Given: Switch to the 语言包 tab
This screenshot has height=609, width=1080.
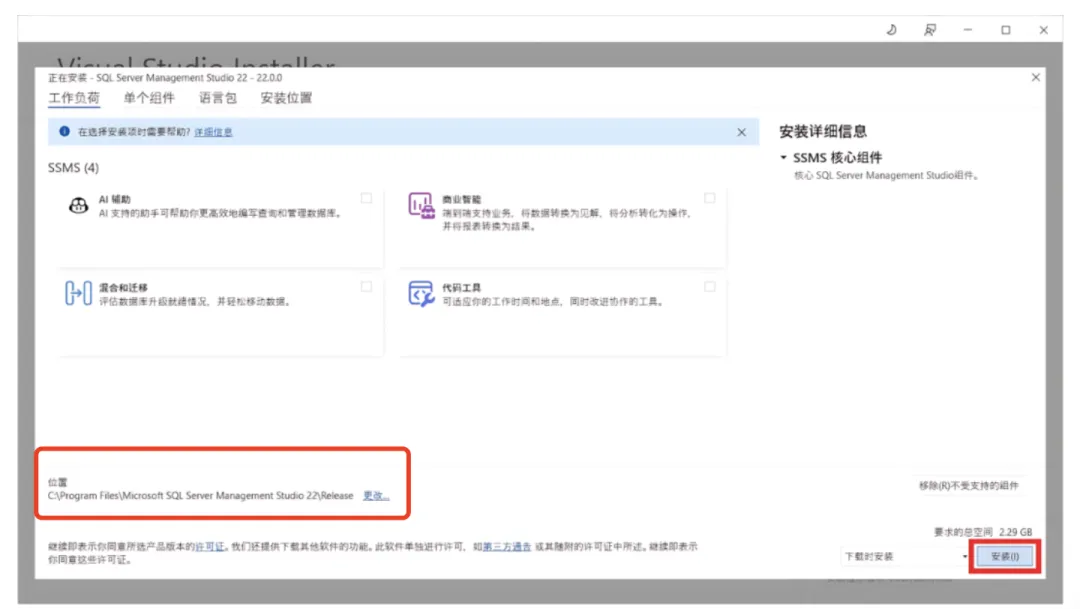Looking at the screenshot, I should coord(218,98).
